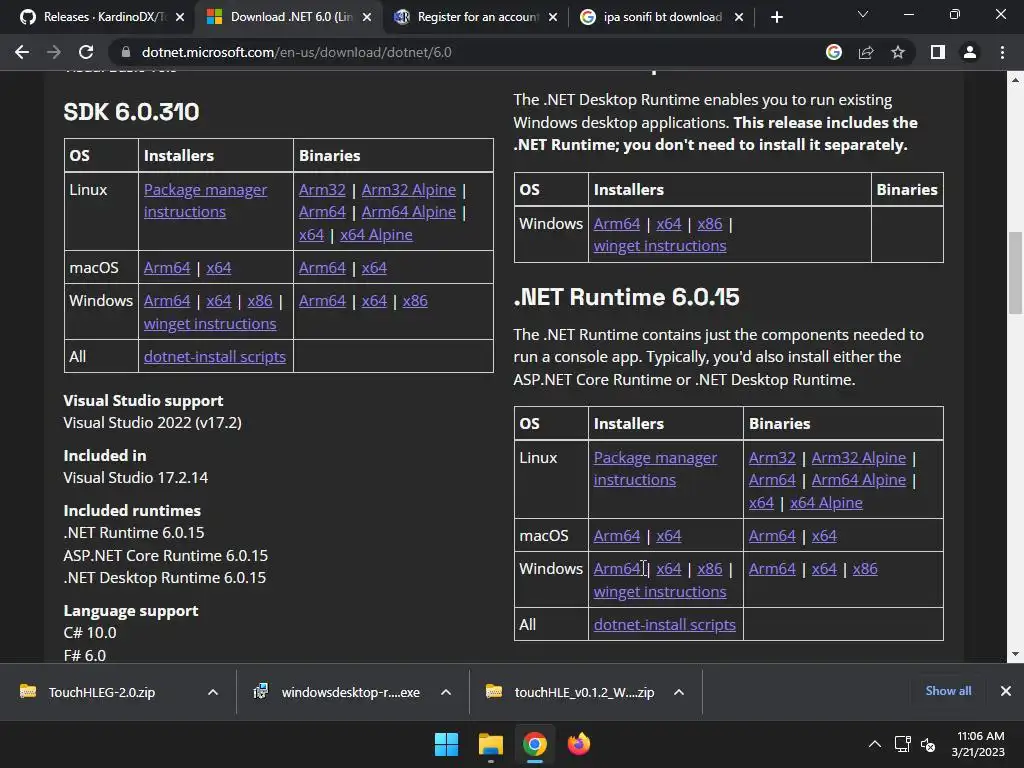Switch to ipa sonifi bt download tab
The image size is (1024, 768).
662,17
